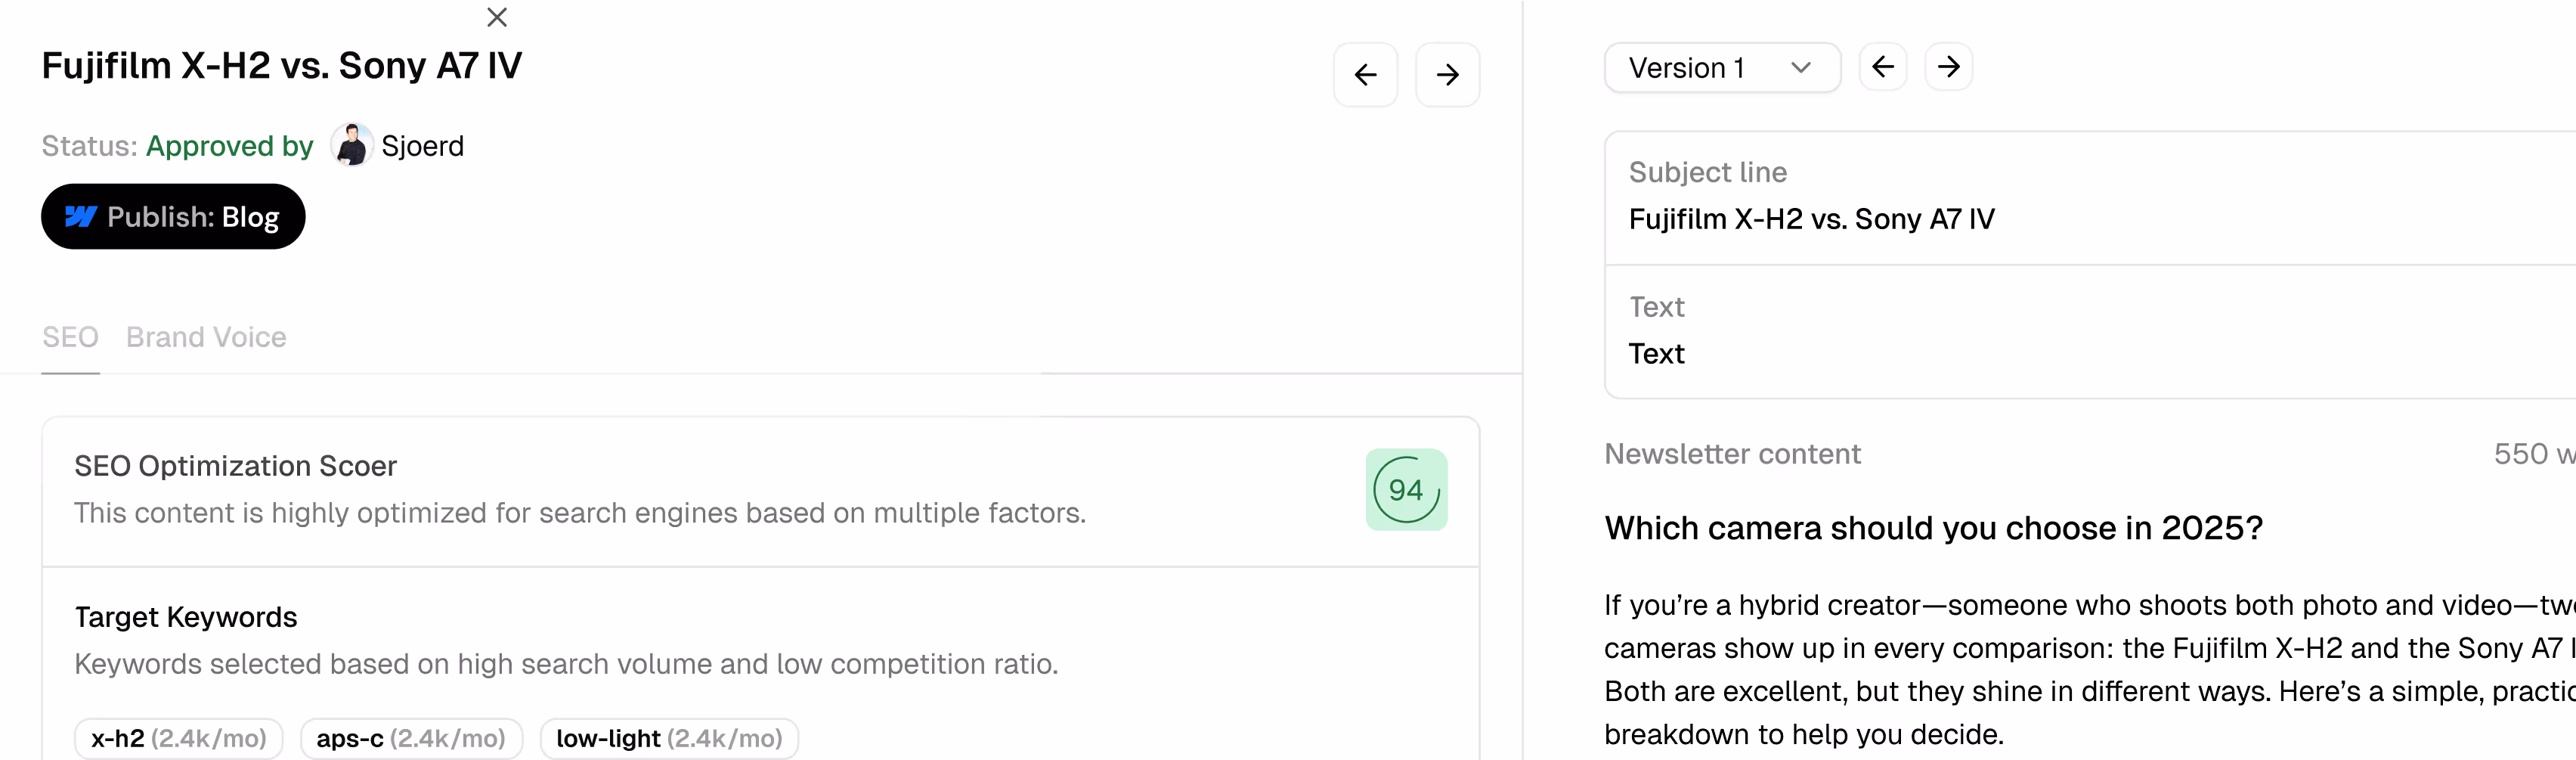Click the 94 SEO score circle

pyautogui.click(x=1406, y=490)
